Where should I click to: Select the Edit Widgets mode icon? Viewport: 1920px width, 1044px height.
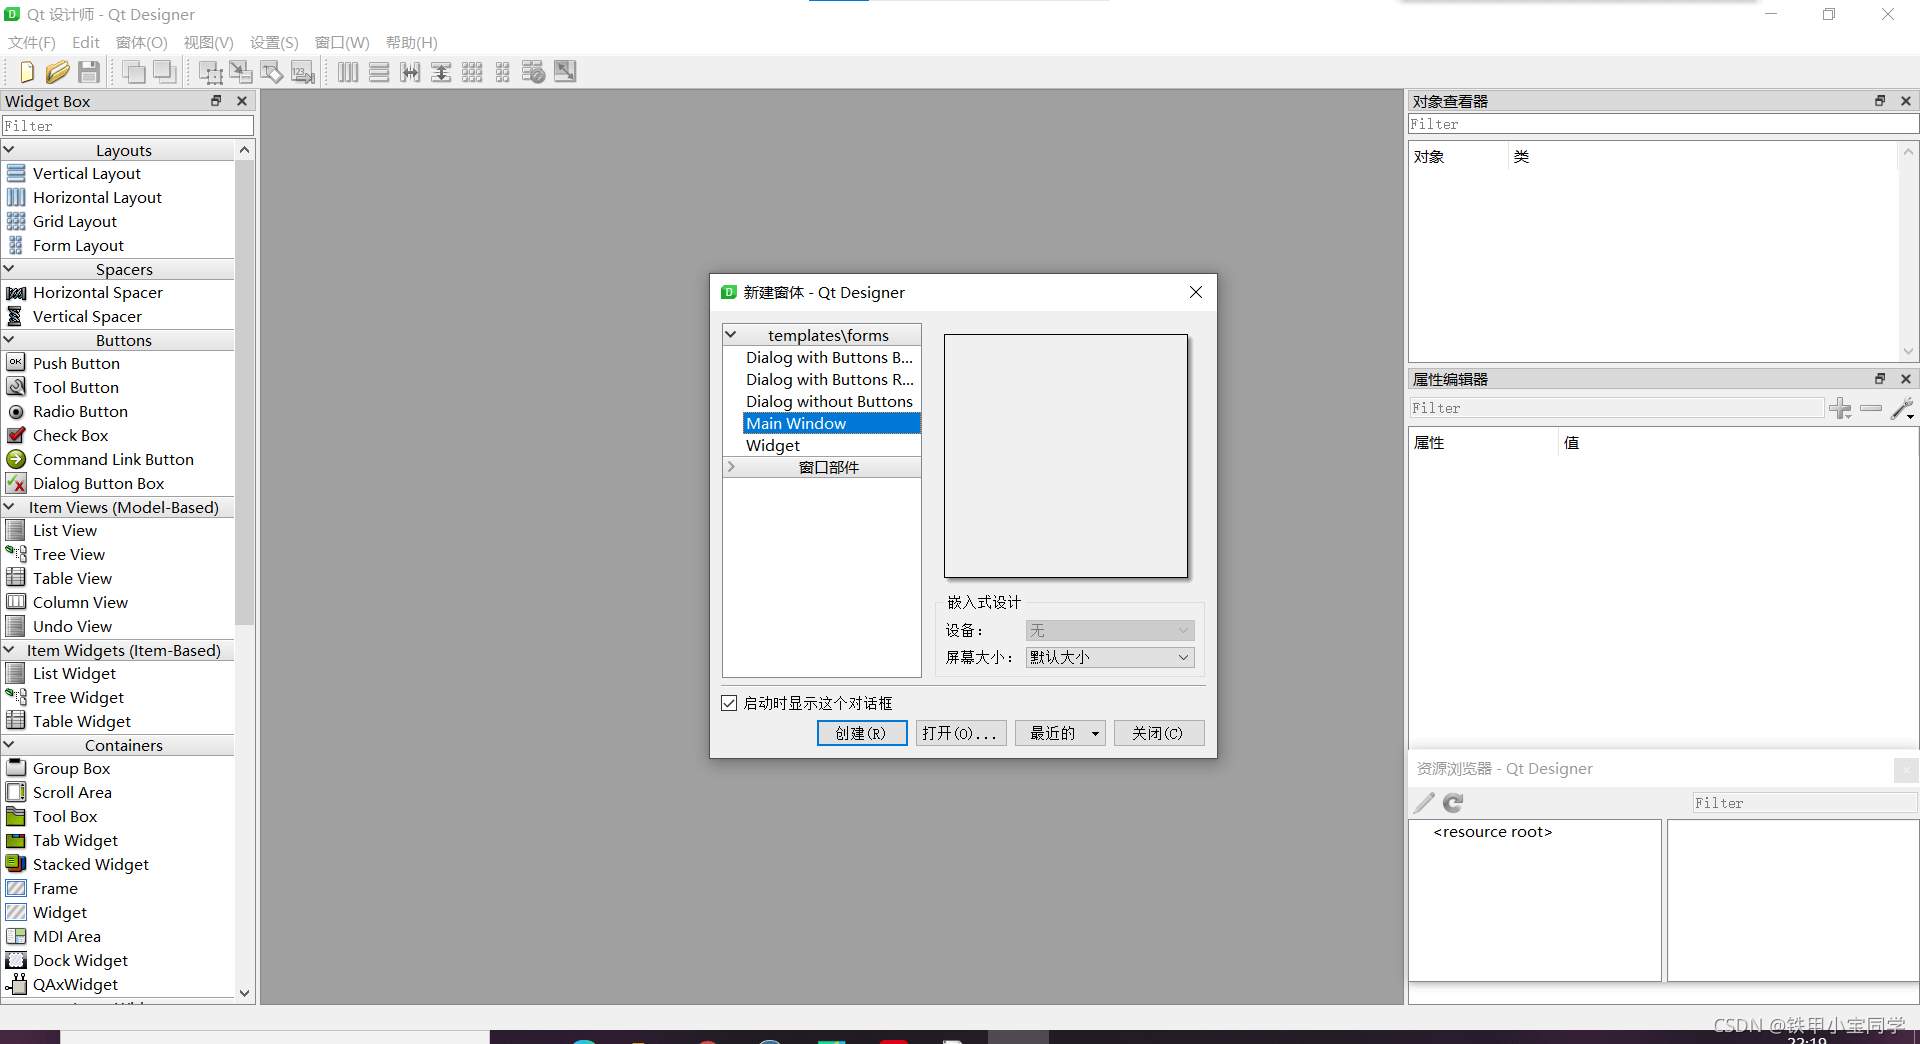click(x=210, y=72)
